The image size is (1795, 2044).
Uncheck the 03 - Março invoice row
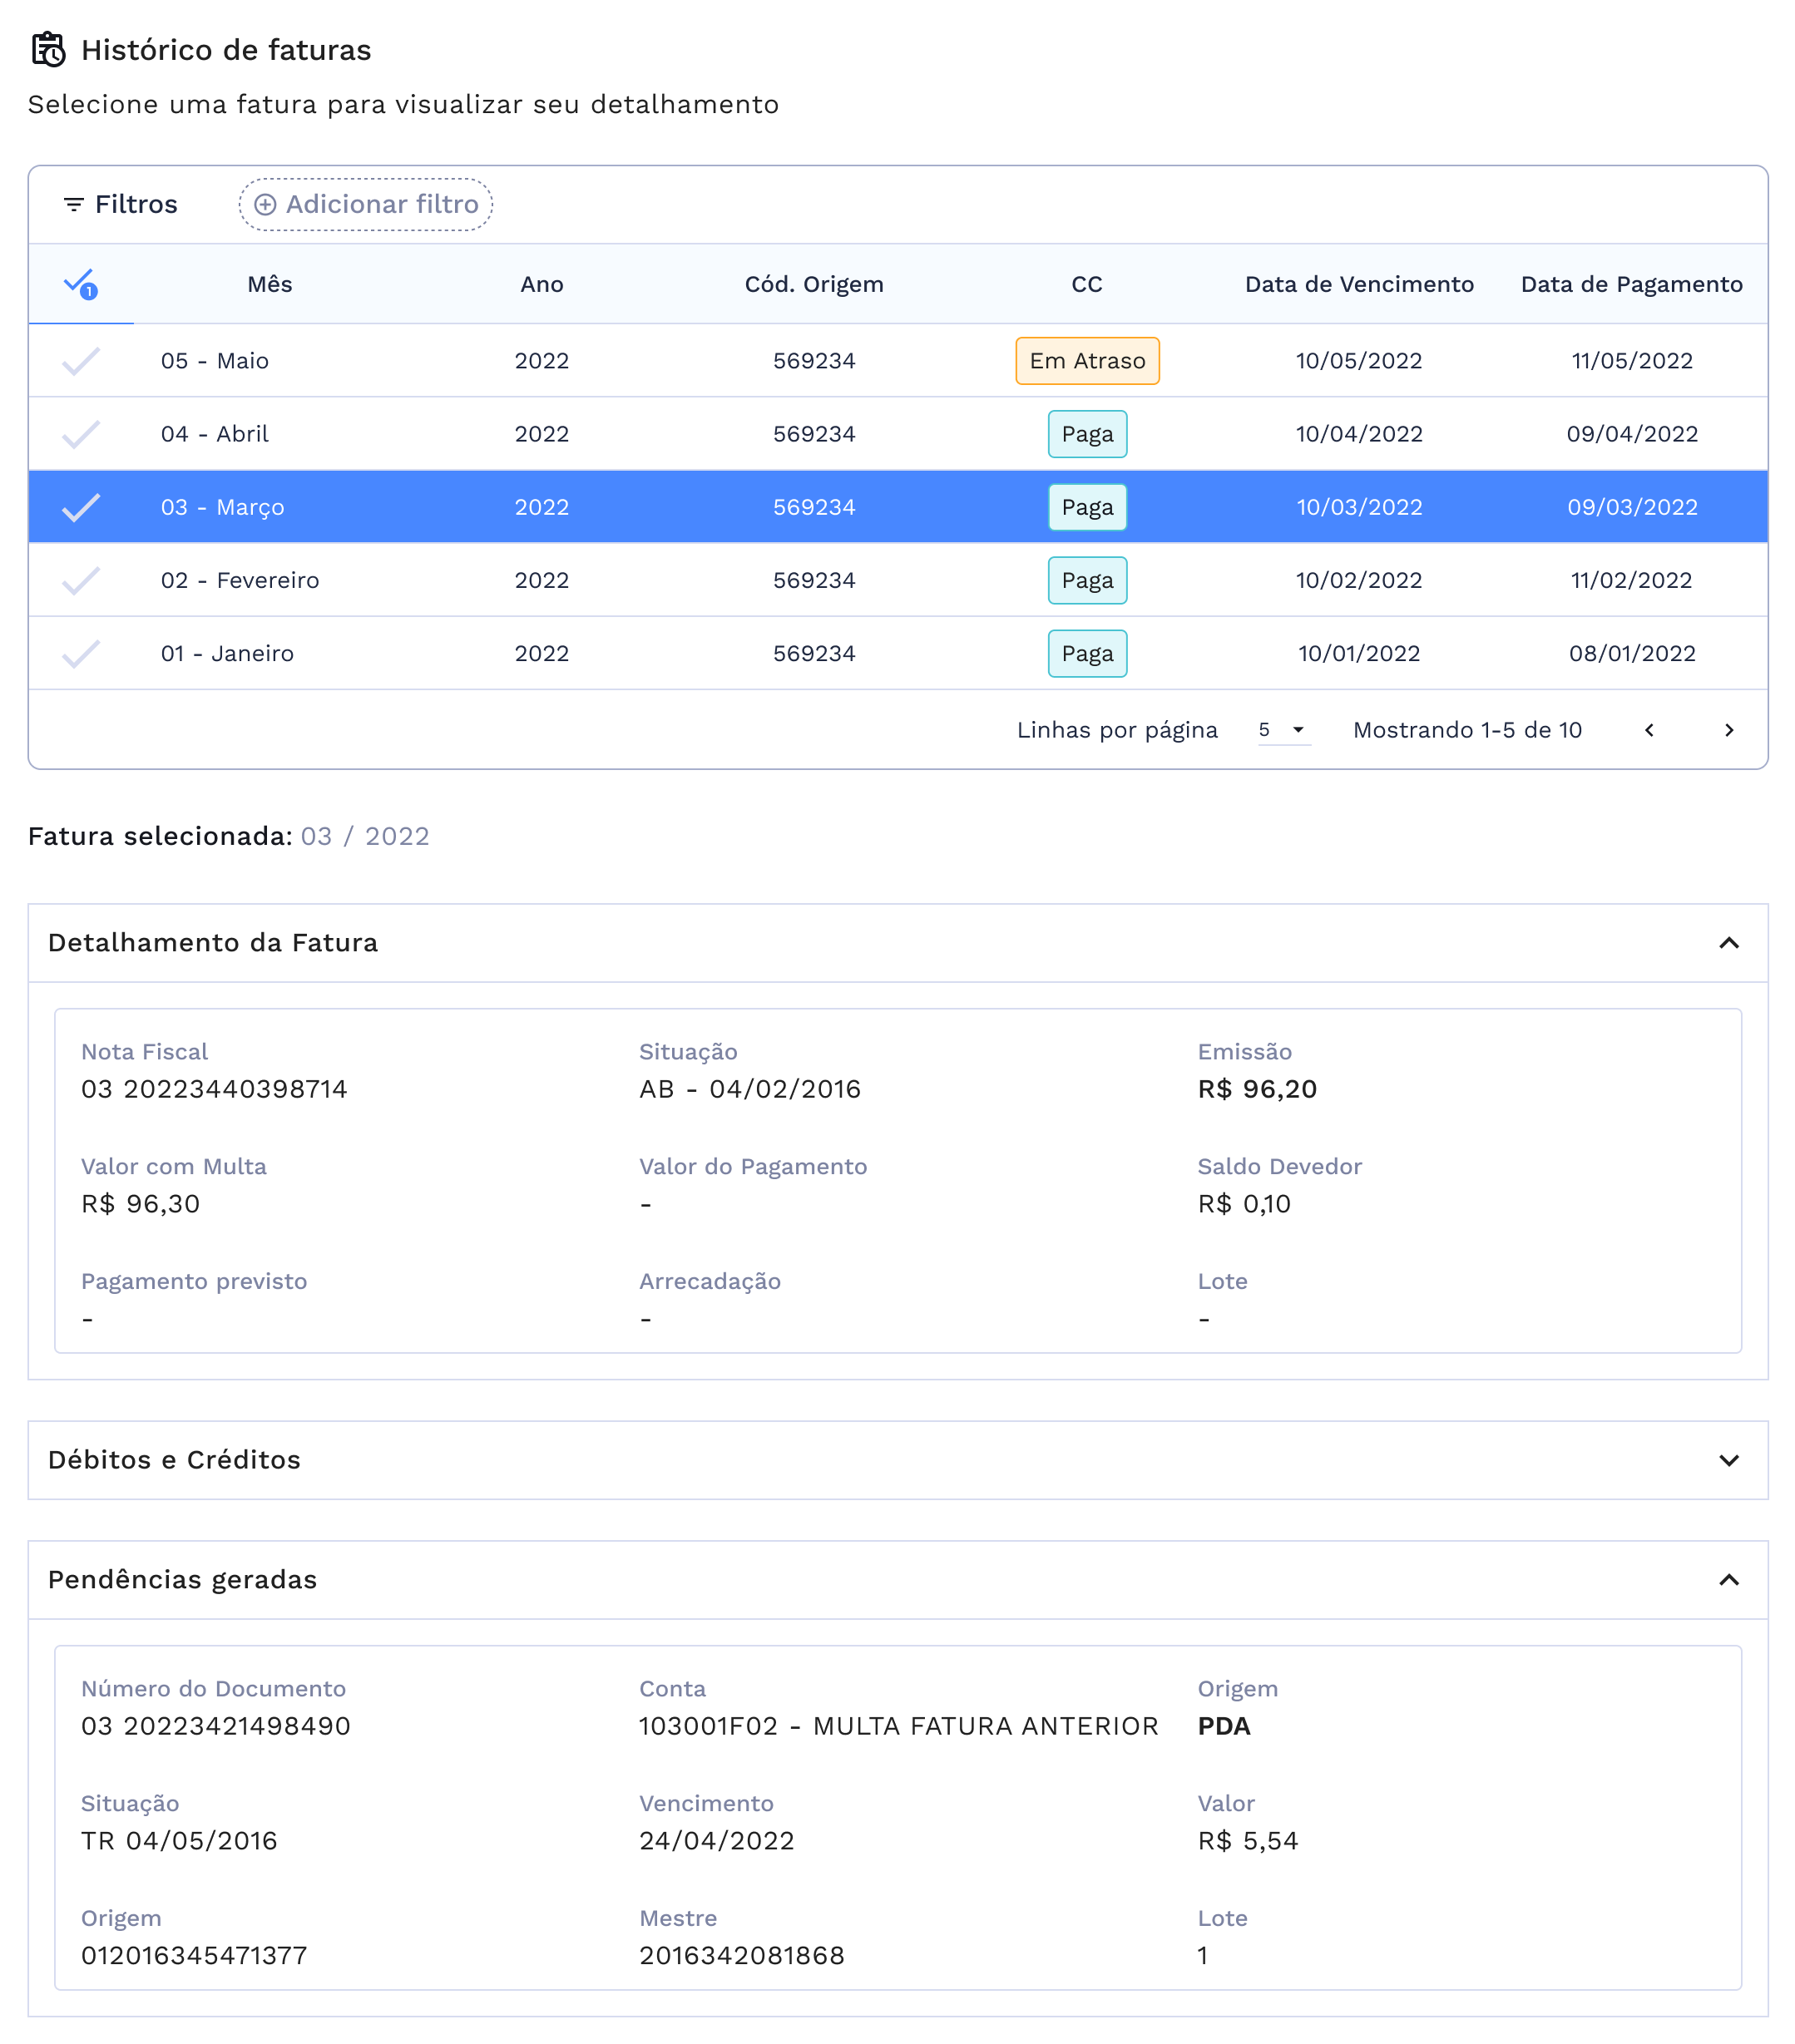tap(80, 507)
